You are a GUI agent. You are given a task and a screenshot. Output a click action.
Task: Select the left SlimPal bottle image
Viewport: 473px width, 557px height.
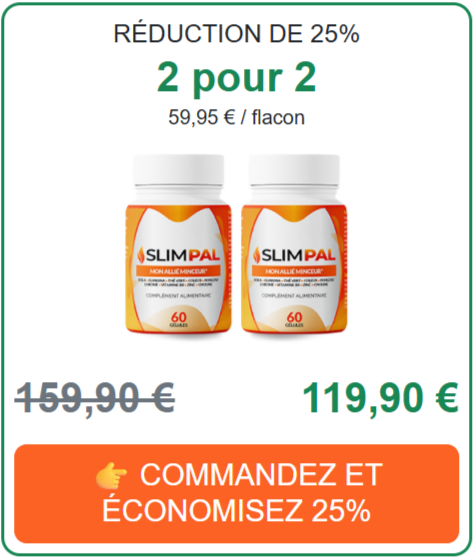[178, 243]
